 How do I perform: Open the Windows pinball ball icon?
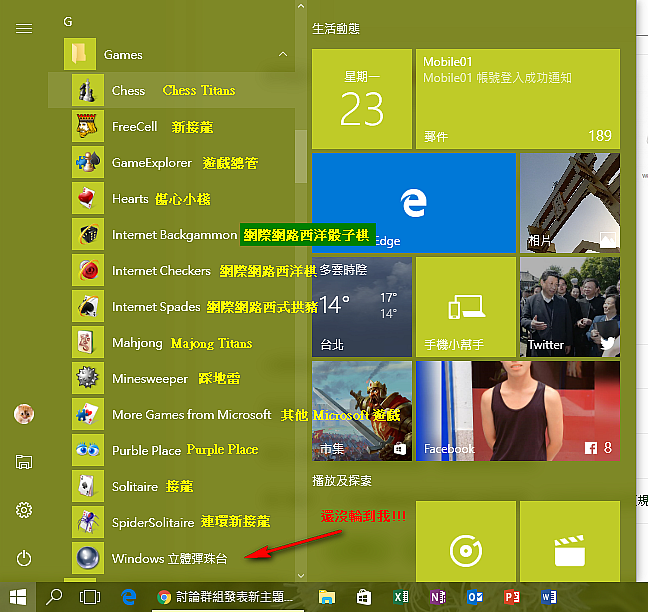pyautogui.click(x=88, y=558)
